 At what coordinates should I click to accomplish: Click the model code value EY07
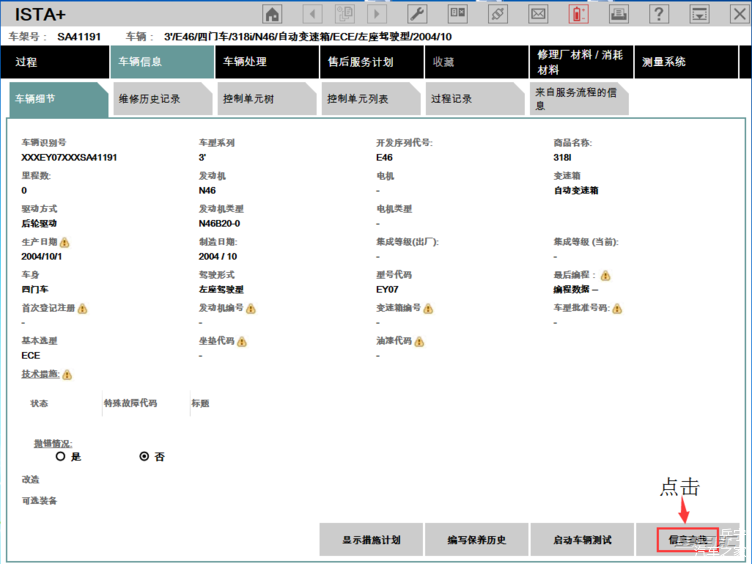coord(387,290)
